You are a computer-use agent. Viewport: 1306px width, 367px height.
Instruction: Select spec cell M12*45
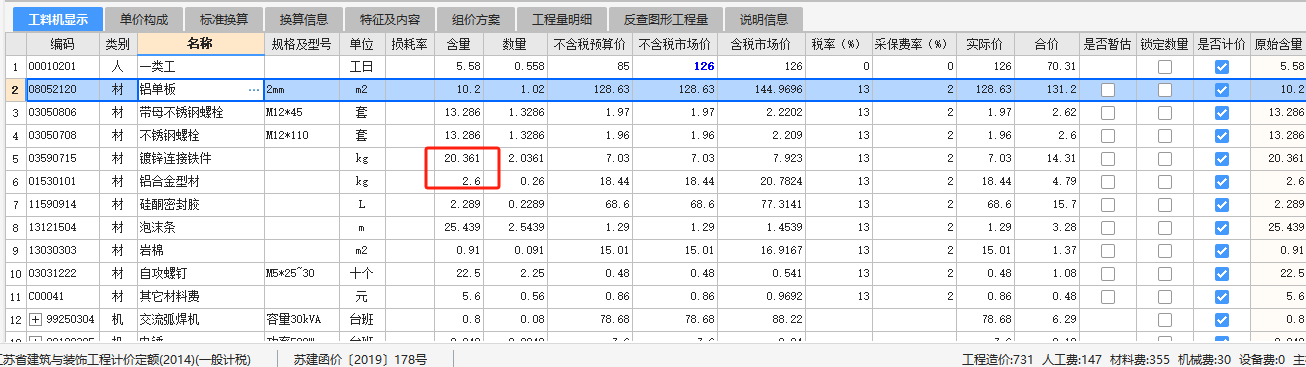[302, 112]
